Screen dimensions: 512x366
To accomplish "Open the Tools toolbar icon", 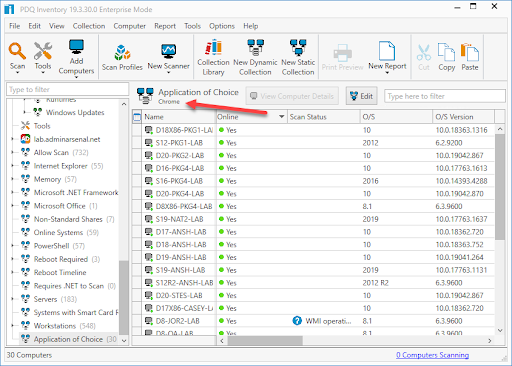I will pyautogui.click(x=43, y=51).
